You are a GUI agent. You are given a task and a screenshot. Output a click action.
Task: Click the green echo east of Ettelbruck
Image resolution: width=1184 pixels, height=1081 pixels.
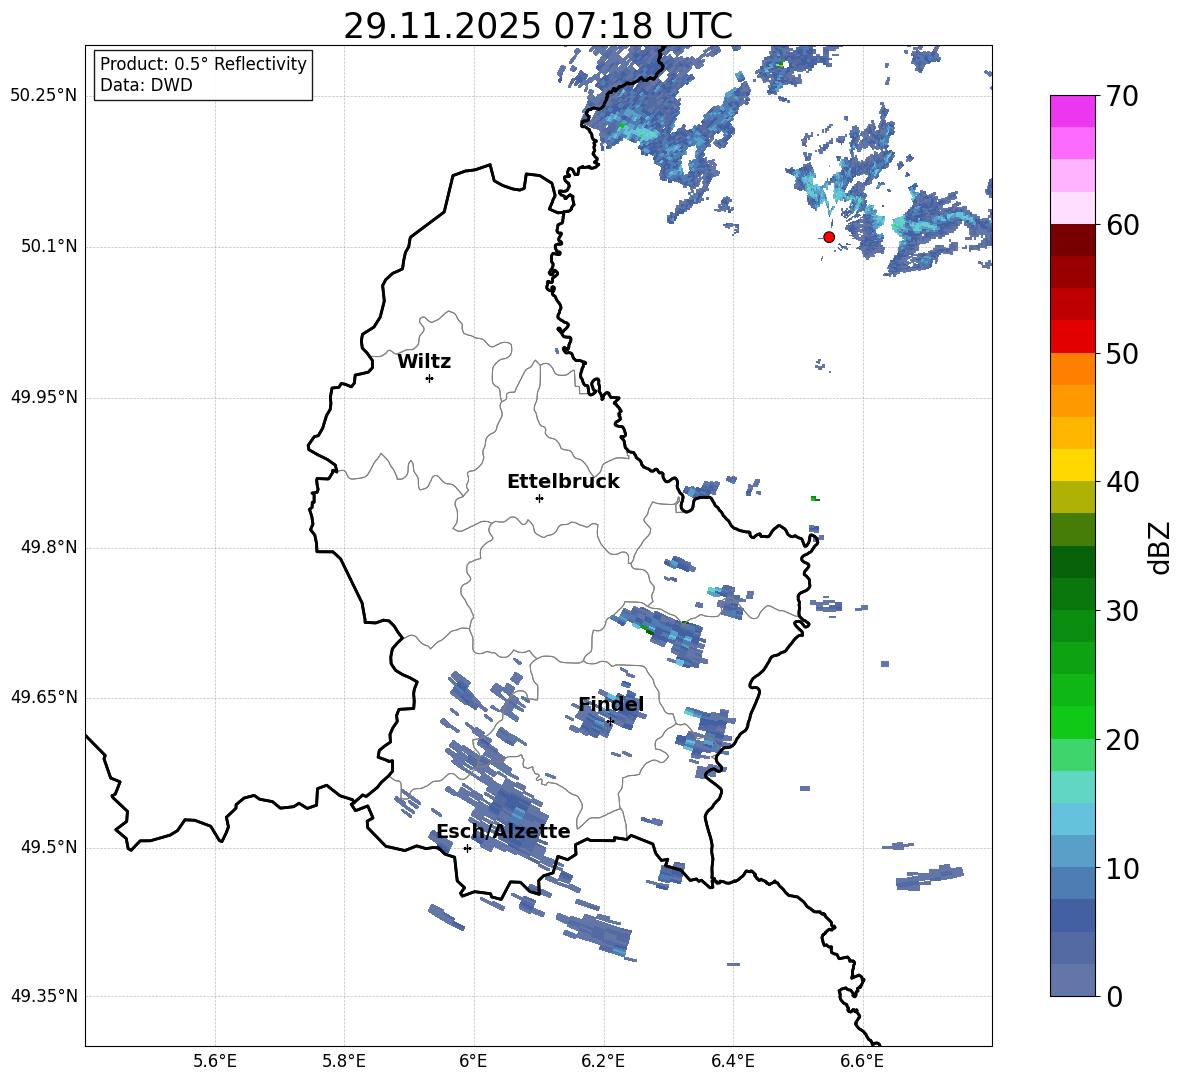[x=815, y=498]
